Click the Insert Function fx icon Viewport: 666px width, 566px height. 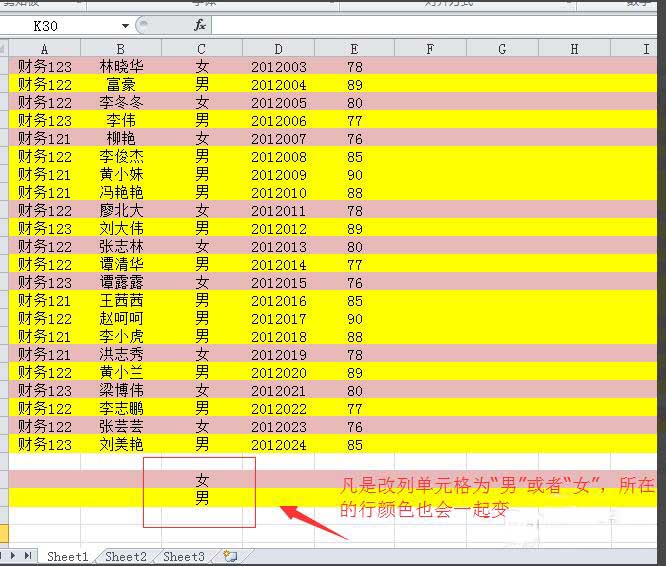tap(200, 25)
